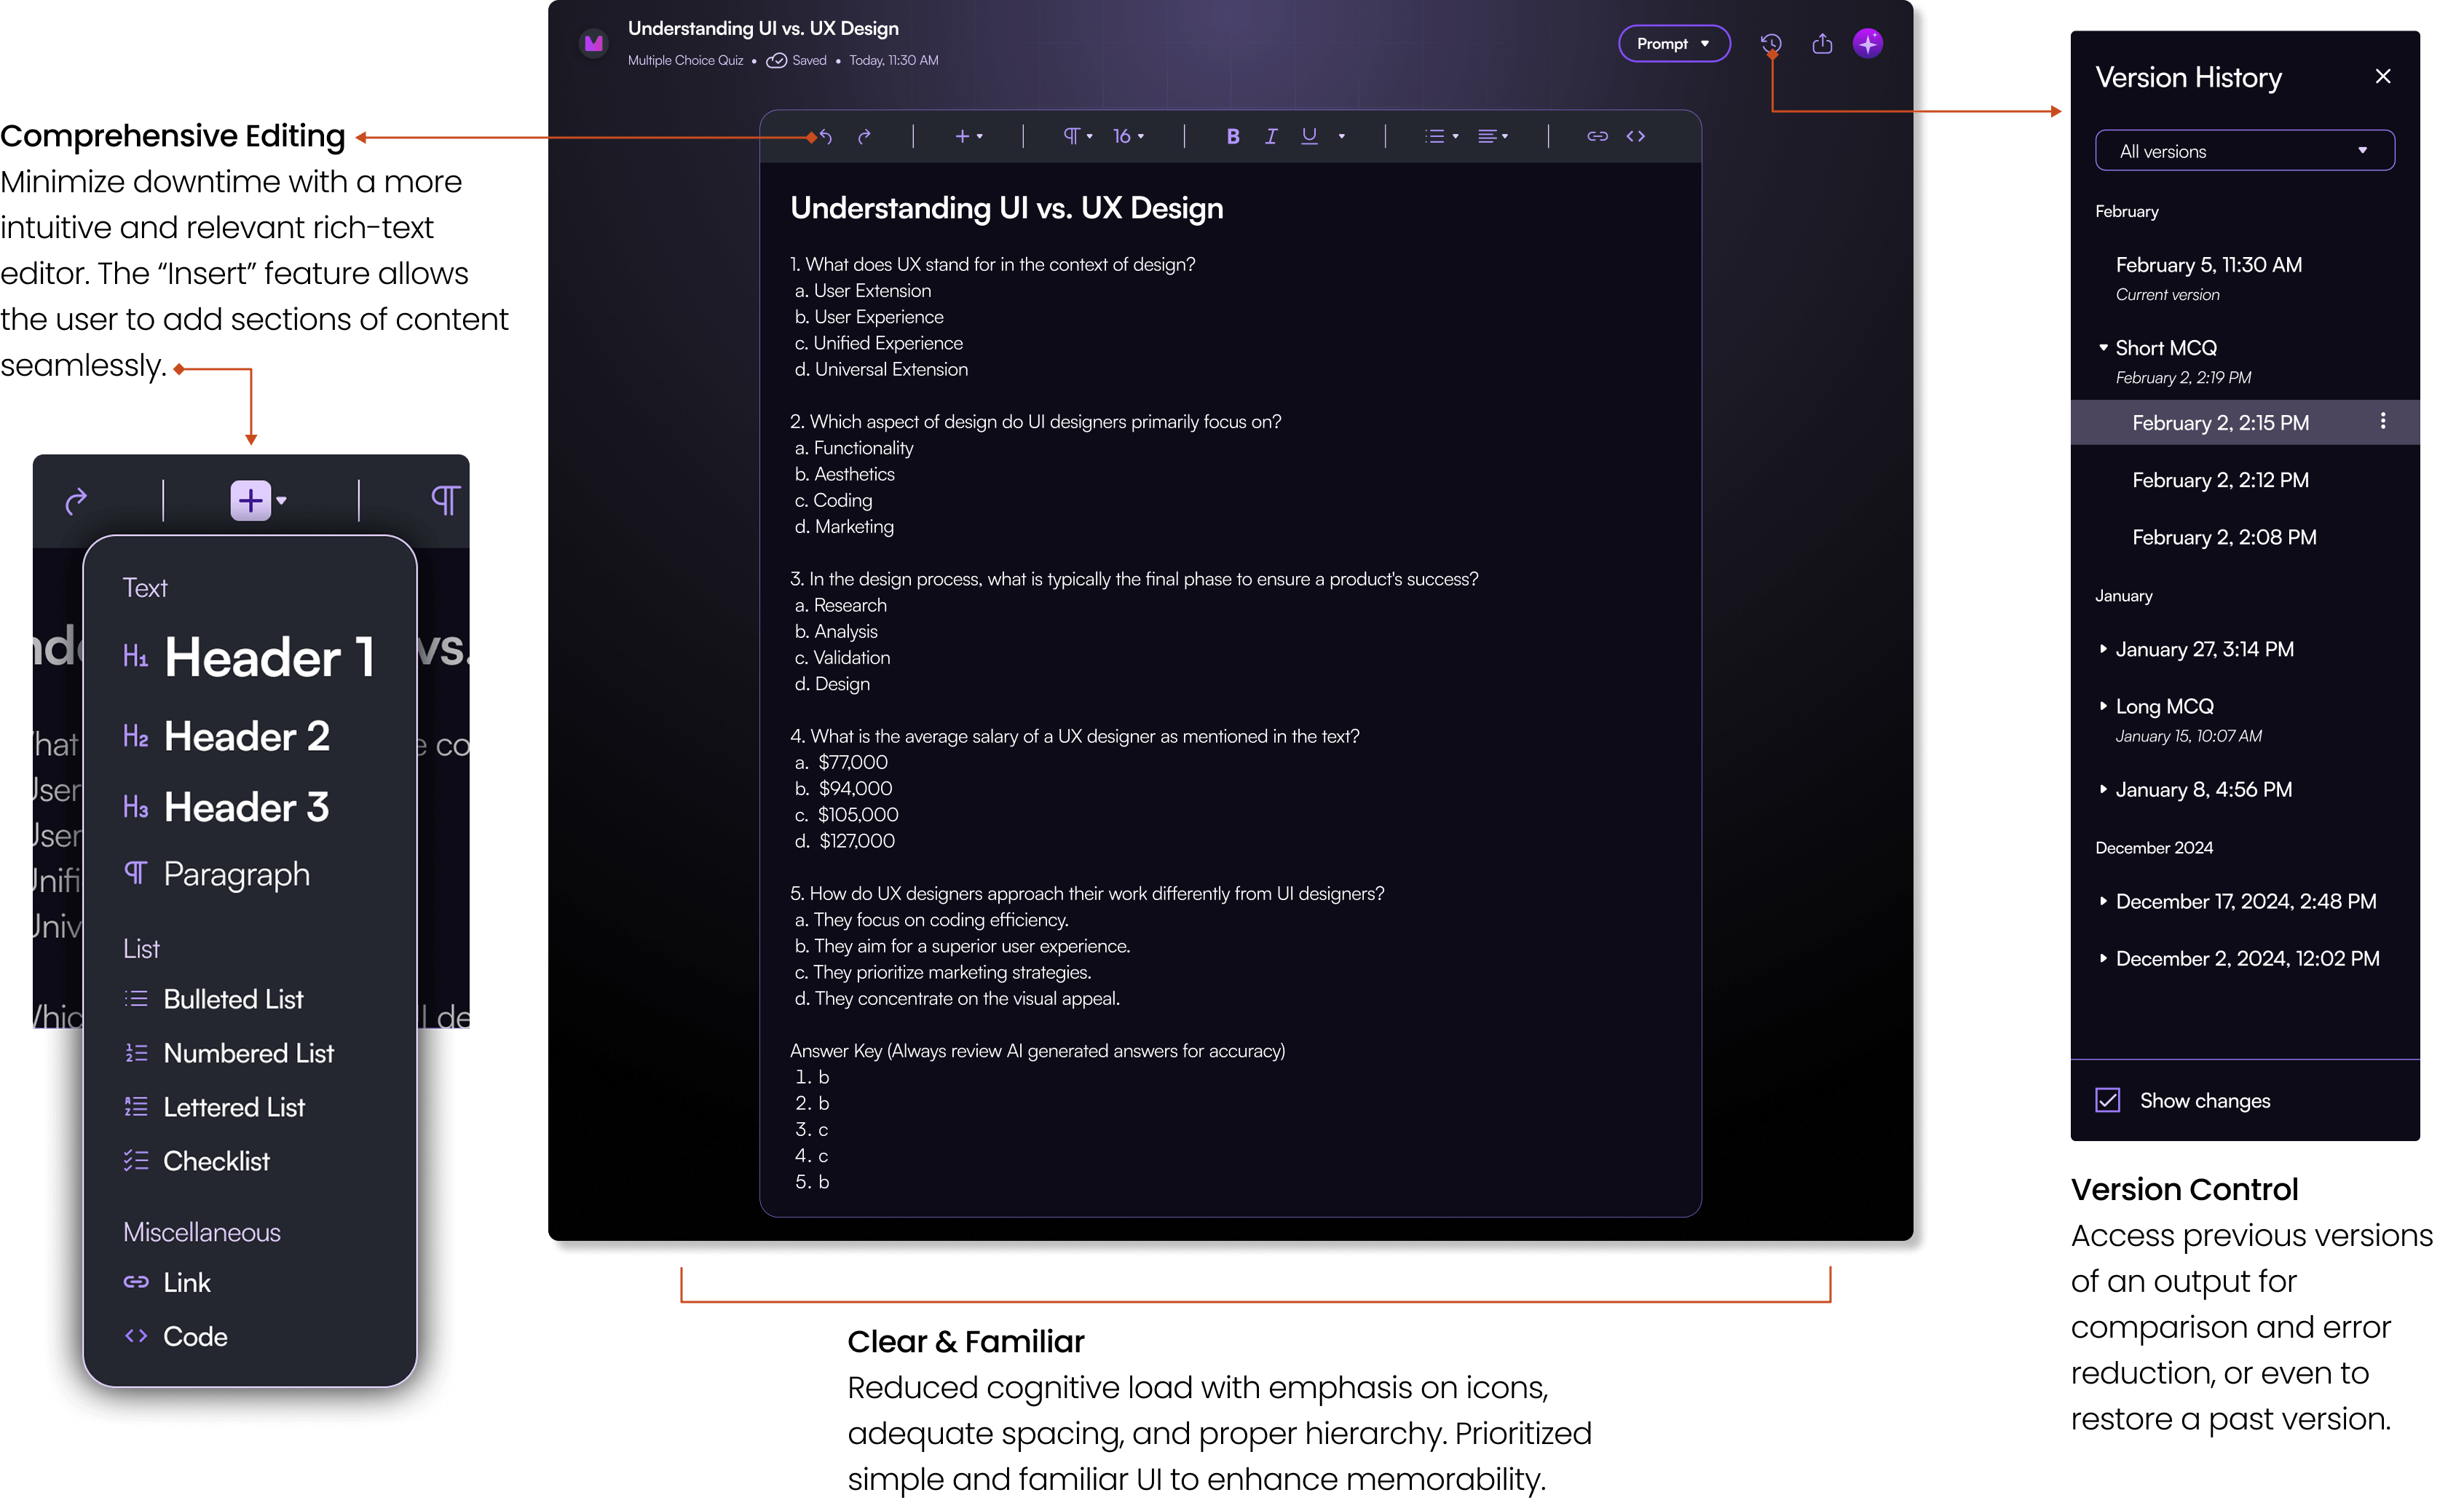
Task: Apply italic formatting
Action: click(x=1271, y=136)
